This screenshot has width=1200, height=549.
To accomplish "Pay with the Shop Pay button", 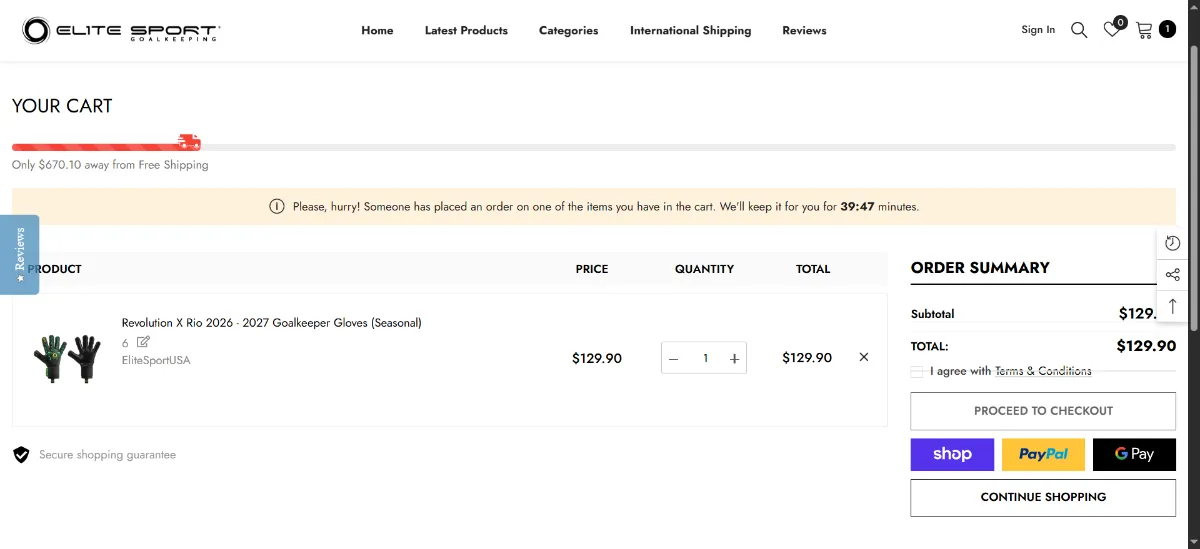I will point(952,454).
